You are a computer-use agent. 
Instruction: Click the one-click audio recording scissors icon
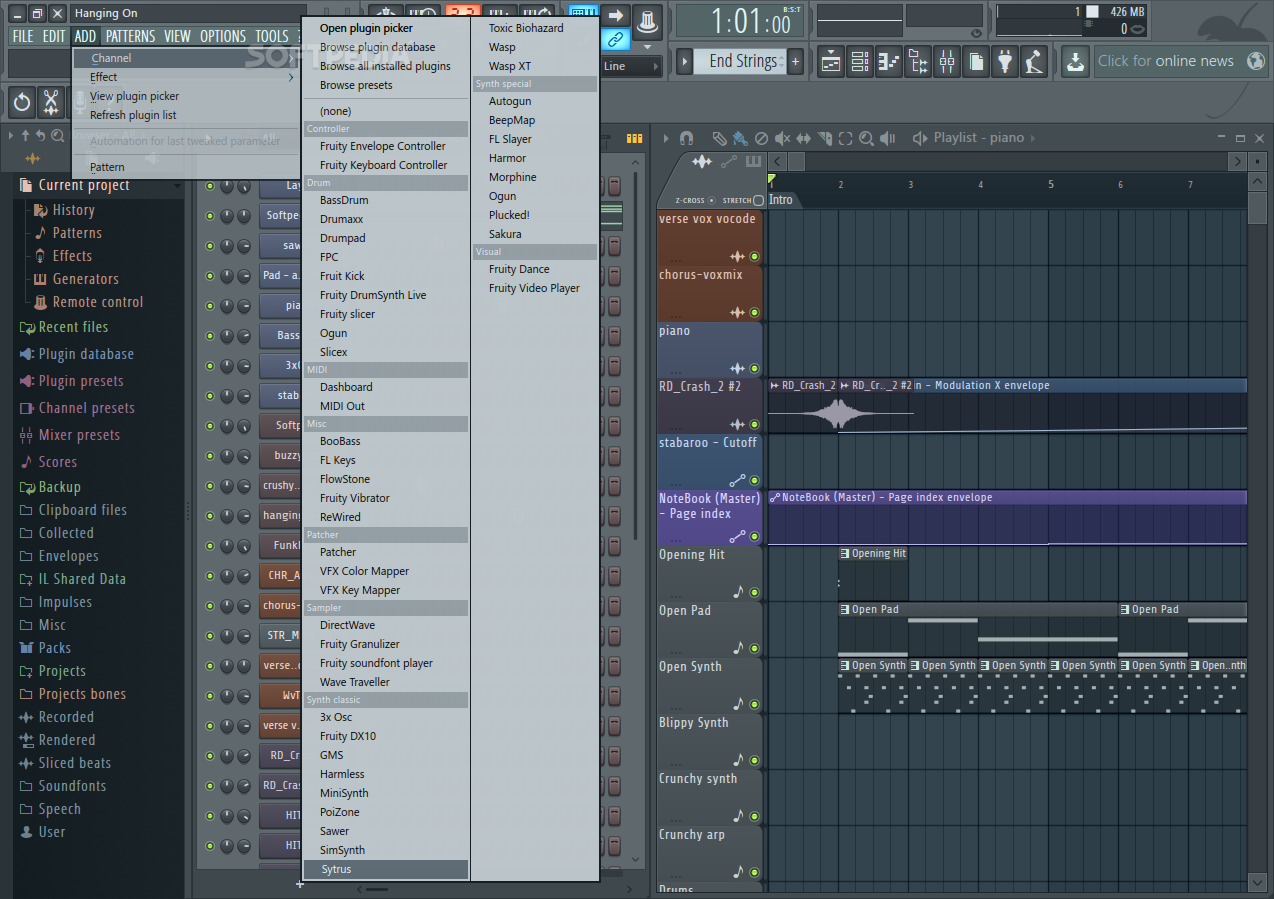coord(50,101)
